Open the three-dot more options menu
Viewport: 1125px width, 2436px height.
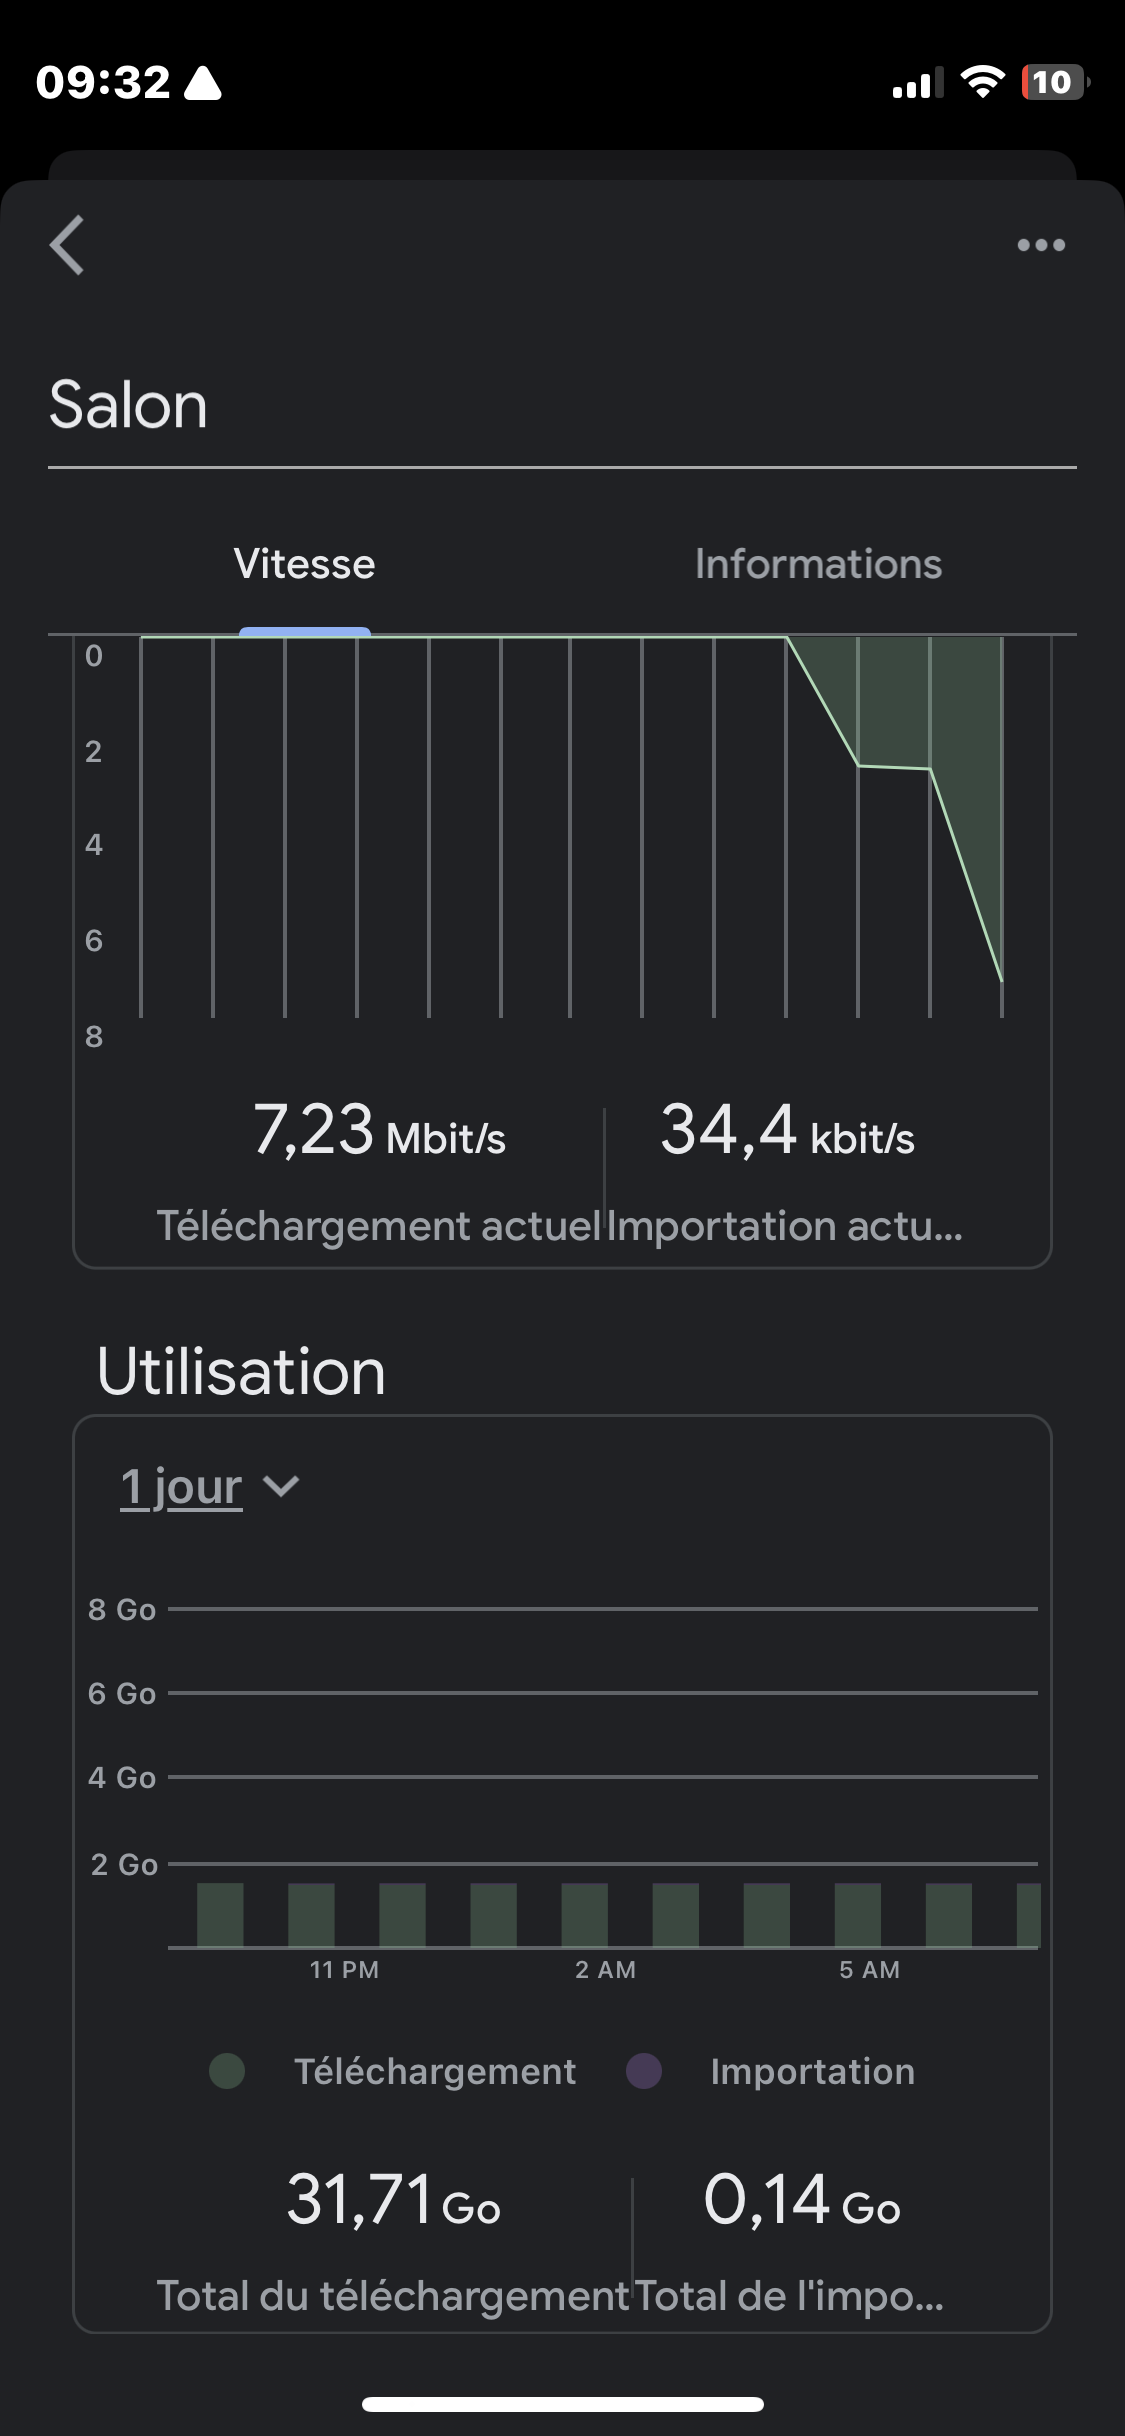1041,245
